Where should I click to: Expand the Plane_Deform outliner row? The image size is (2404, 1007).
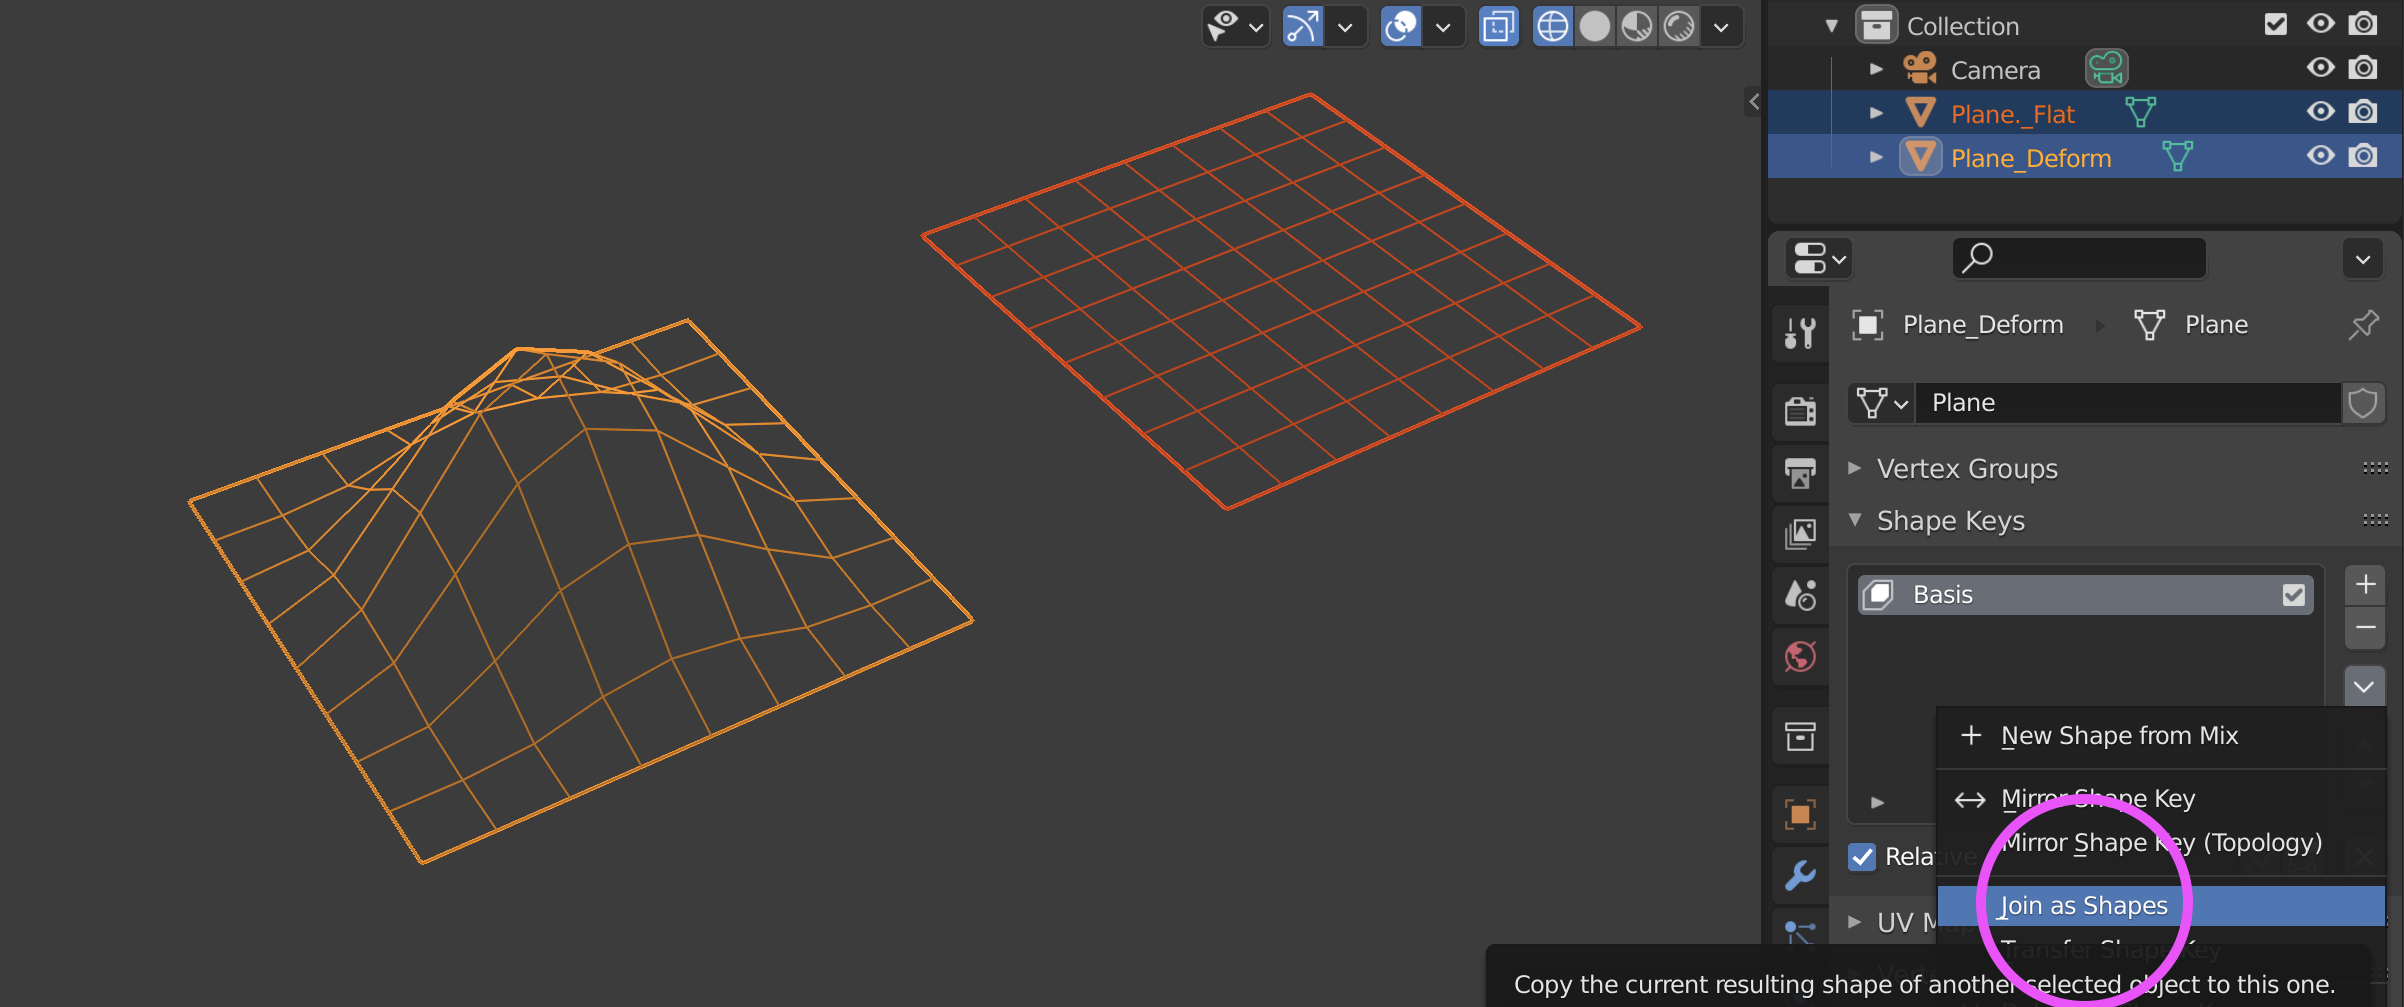tap(1876, 157)
